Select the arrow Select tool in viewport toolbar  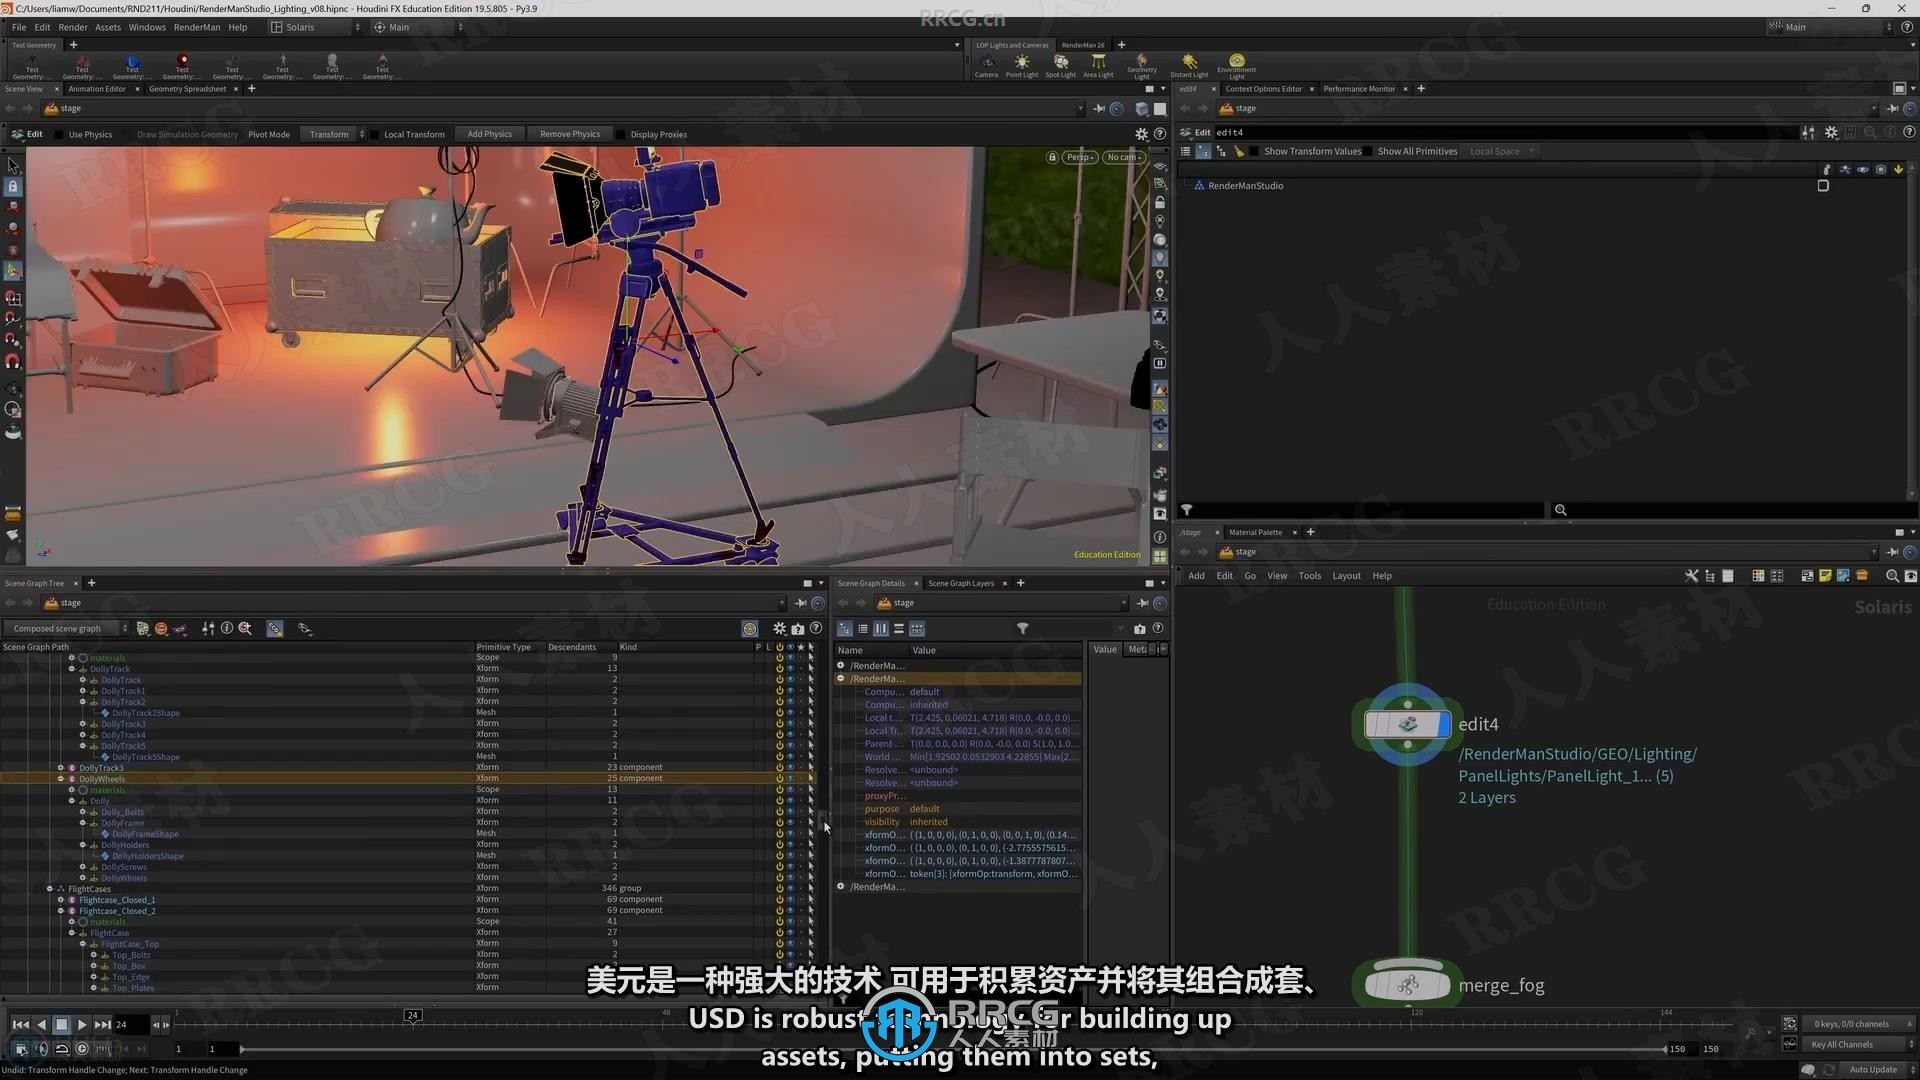[x=13, y=165]
